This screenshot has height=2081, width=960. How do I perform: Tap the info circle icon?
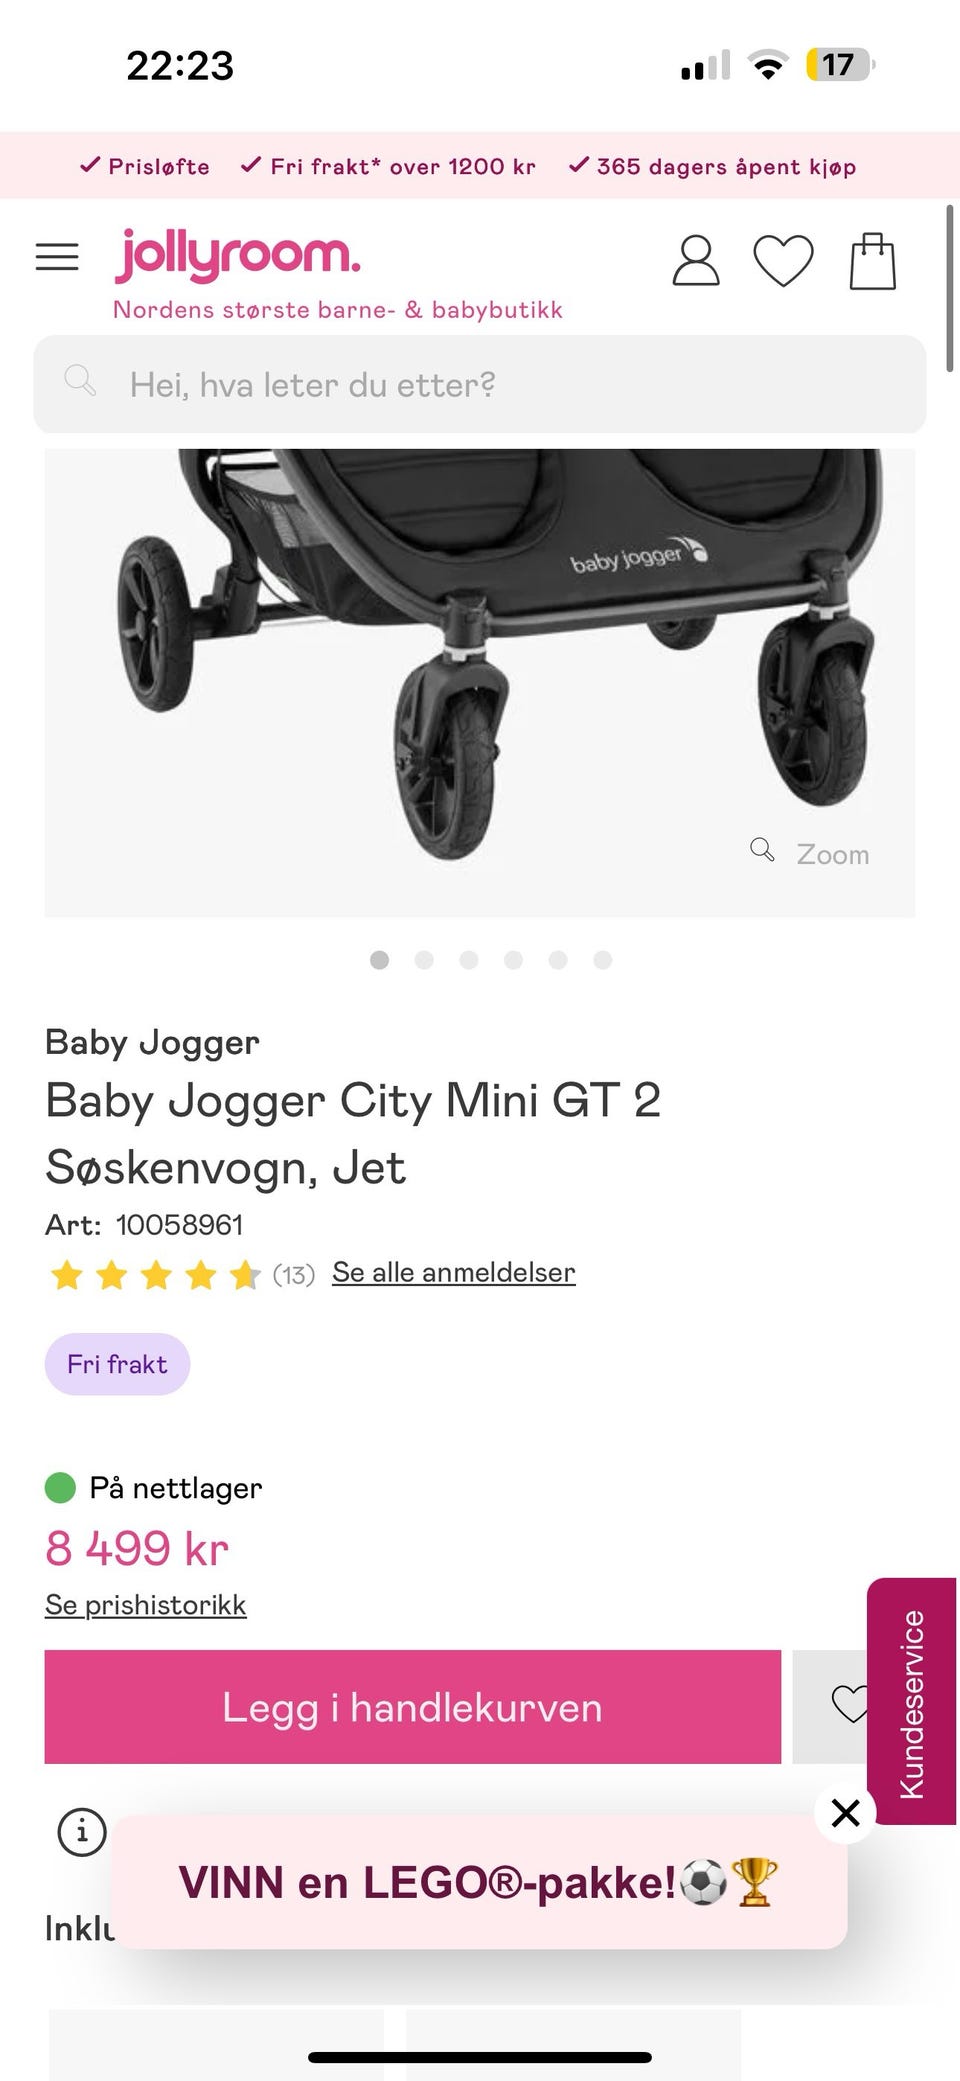pos(82,1832)
